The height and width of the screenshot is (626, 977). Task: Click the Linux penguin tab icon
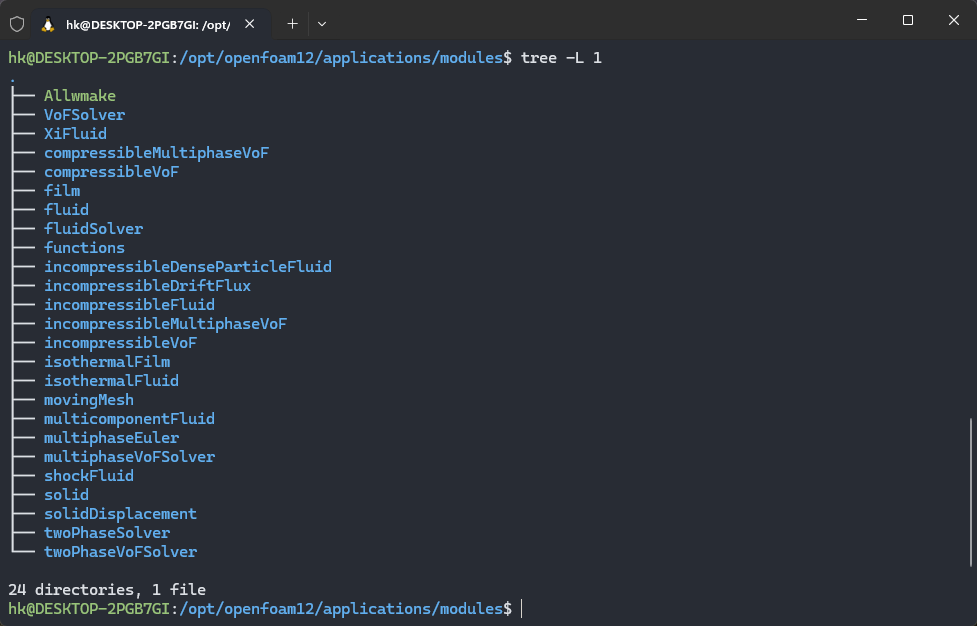[x=49, y=23]
